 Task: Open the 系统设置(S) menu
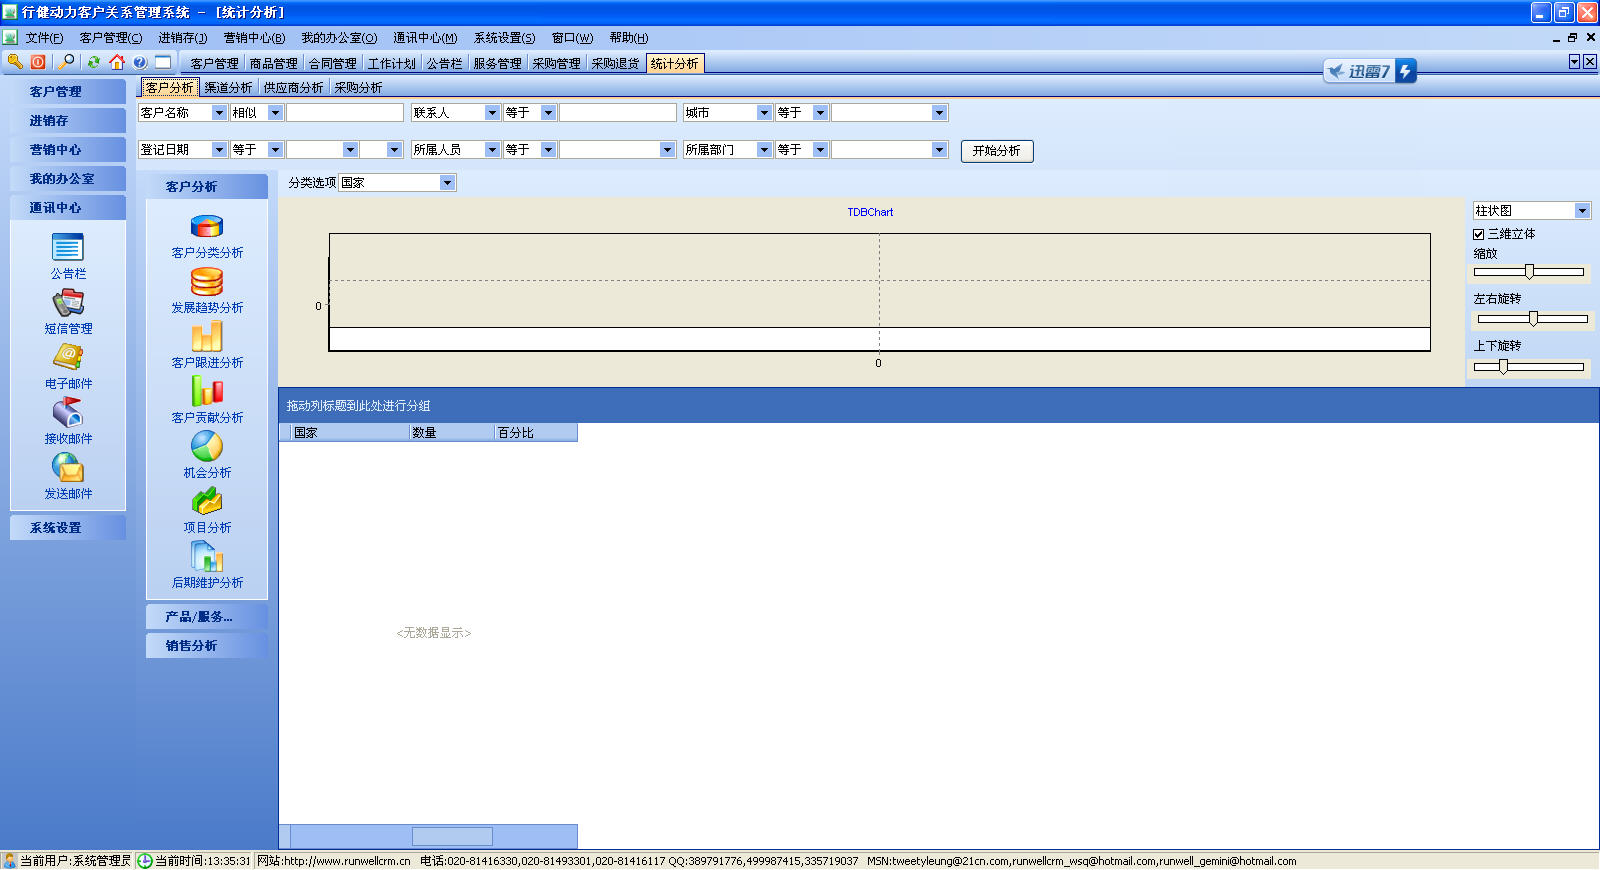click(504, 38)
